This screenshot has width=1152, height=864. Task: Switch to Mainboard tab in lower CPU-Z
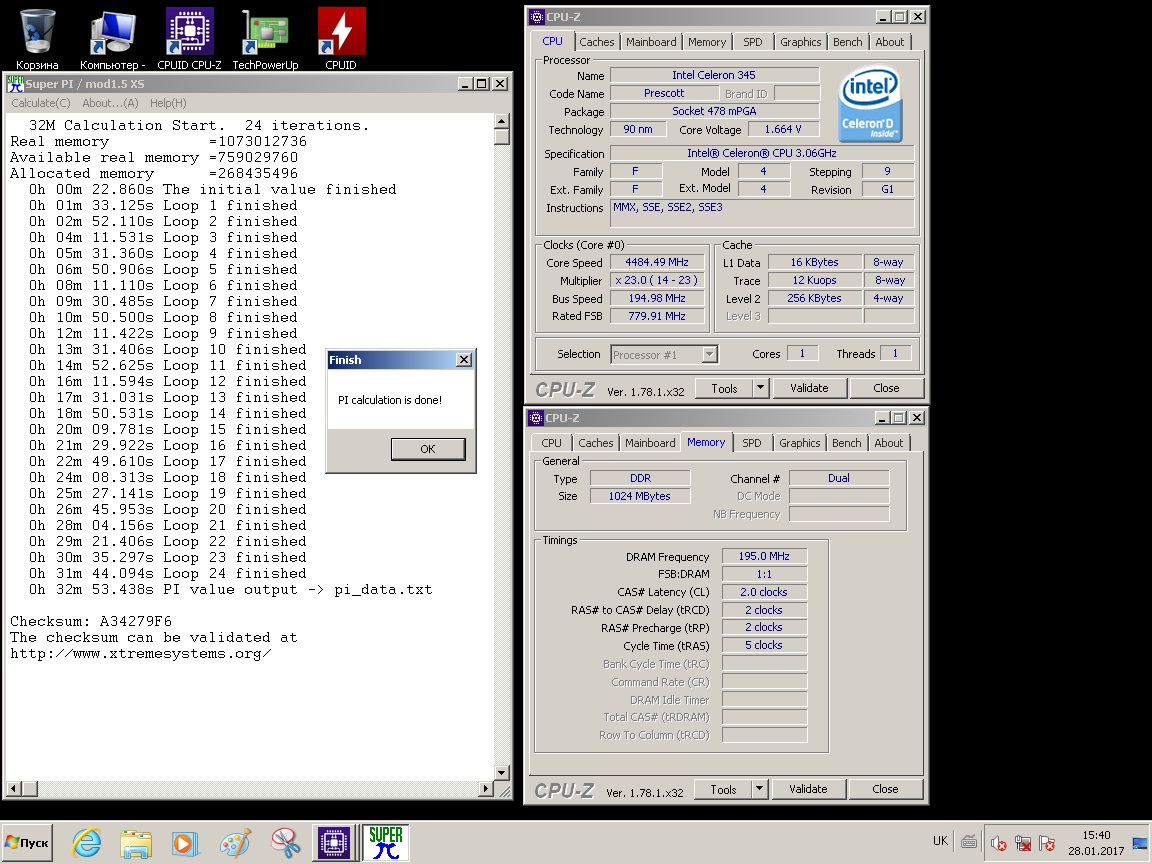pos(650,443)
